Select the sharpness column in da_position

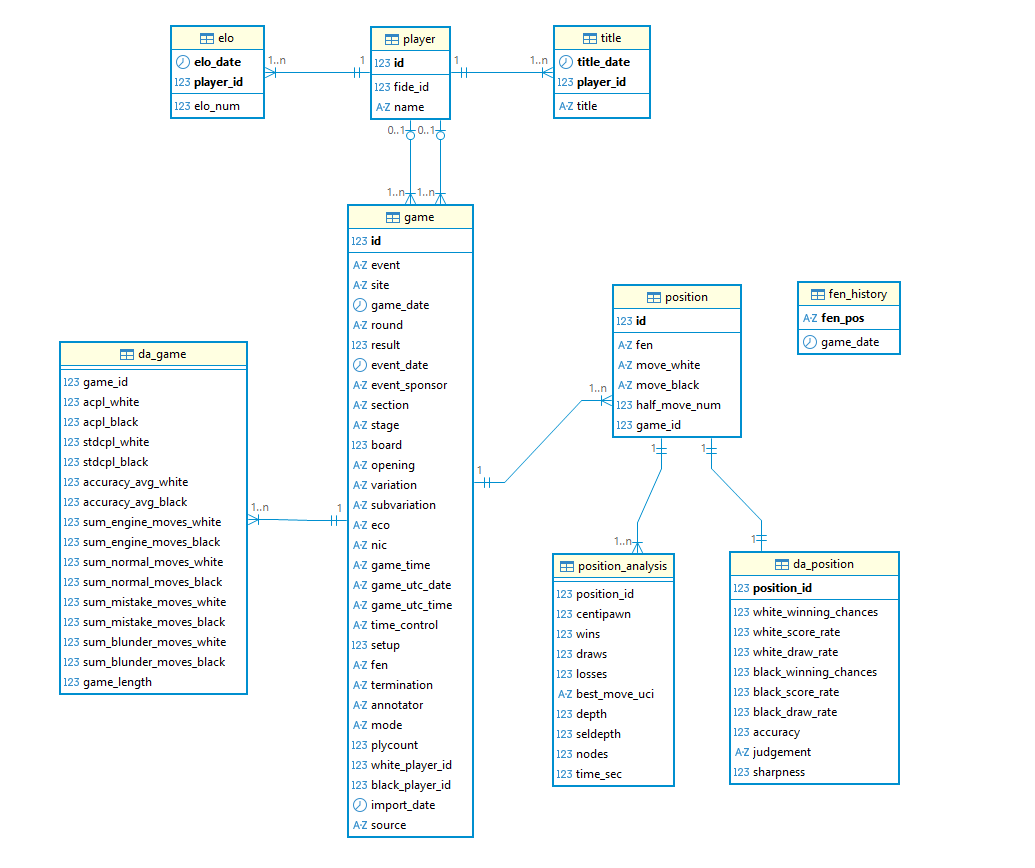pos(778,772)
